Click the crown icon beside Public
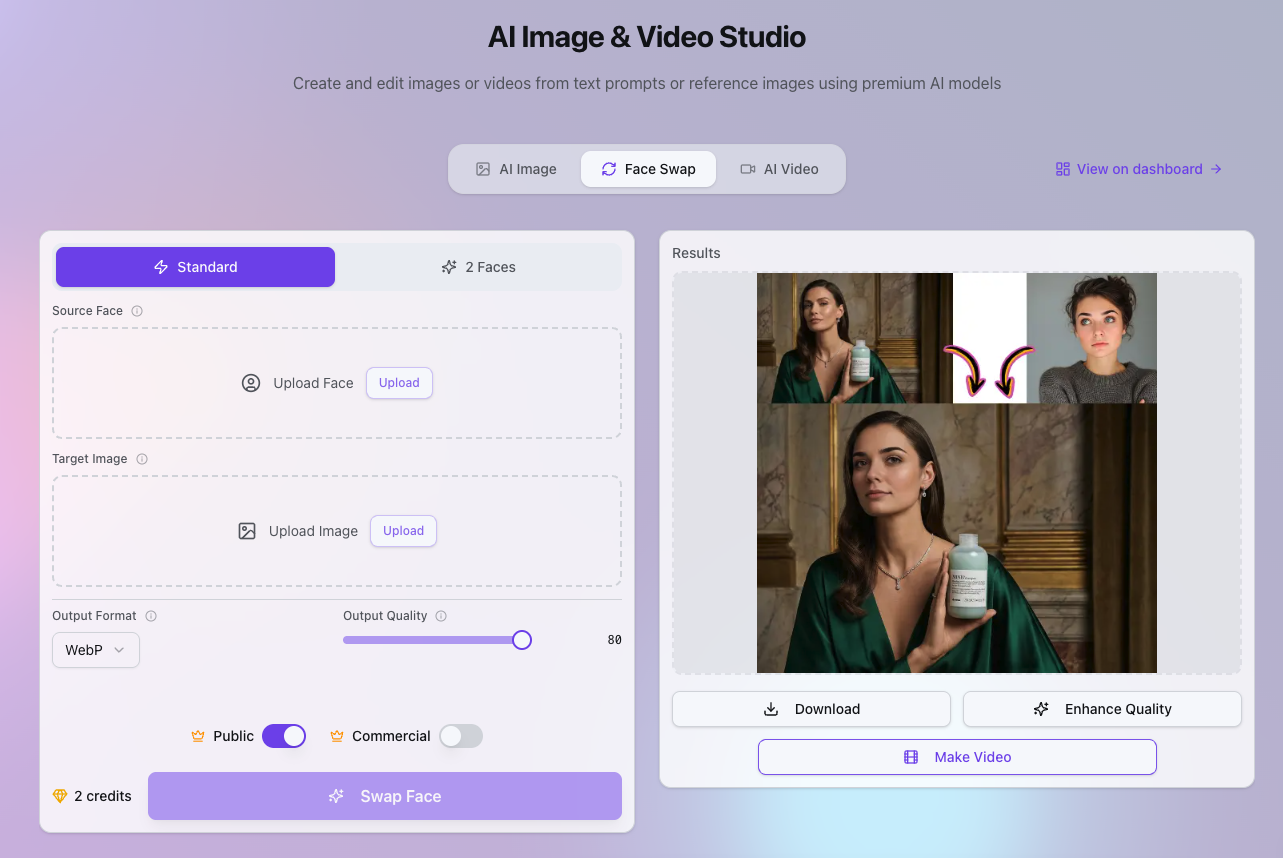Viewport: 1283px width, 858px height. pos(198,736)
